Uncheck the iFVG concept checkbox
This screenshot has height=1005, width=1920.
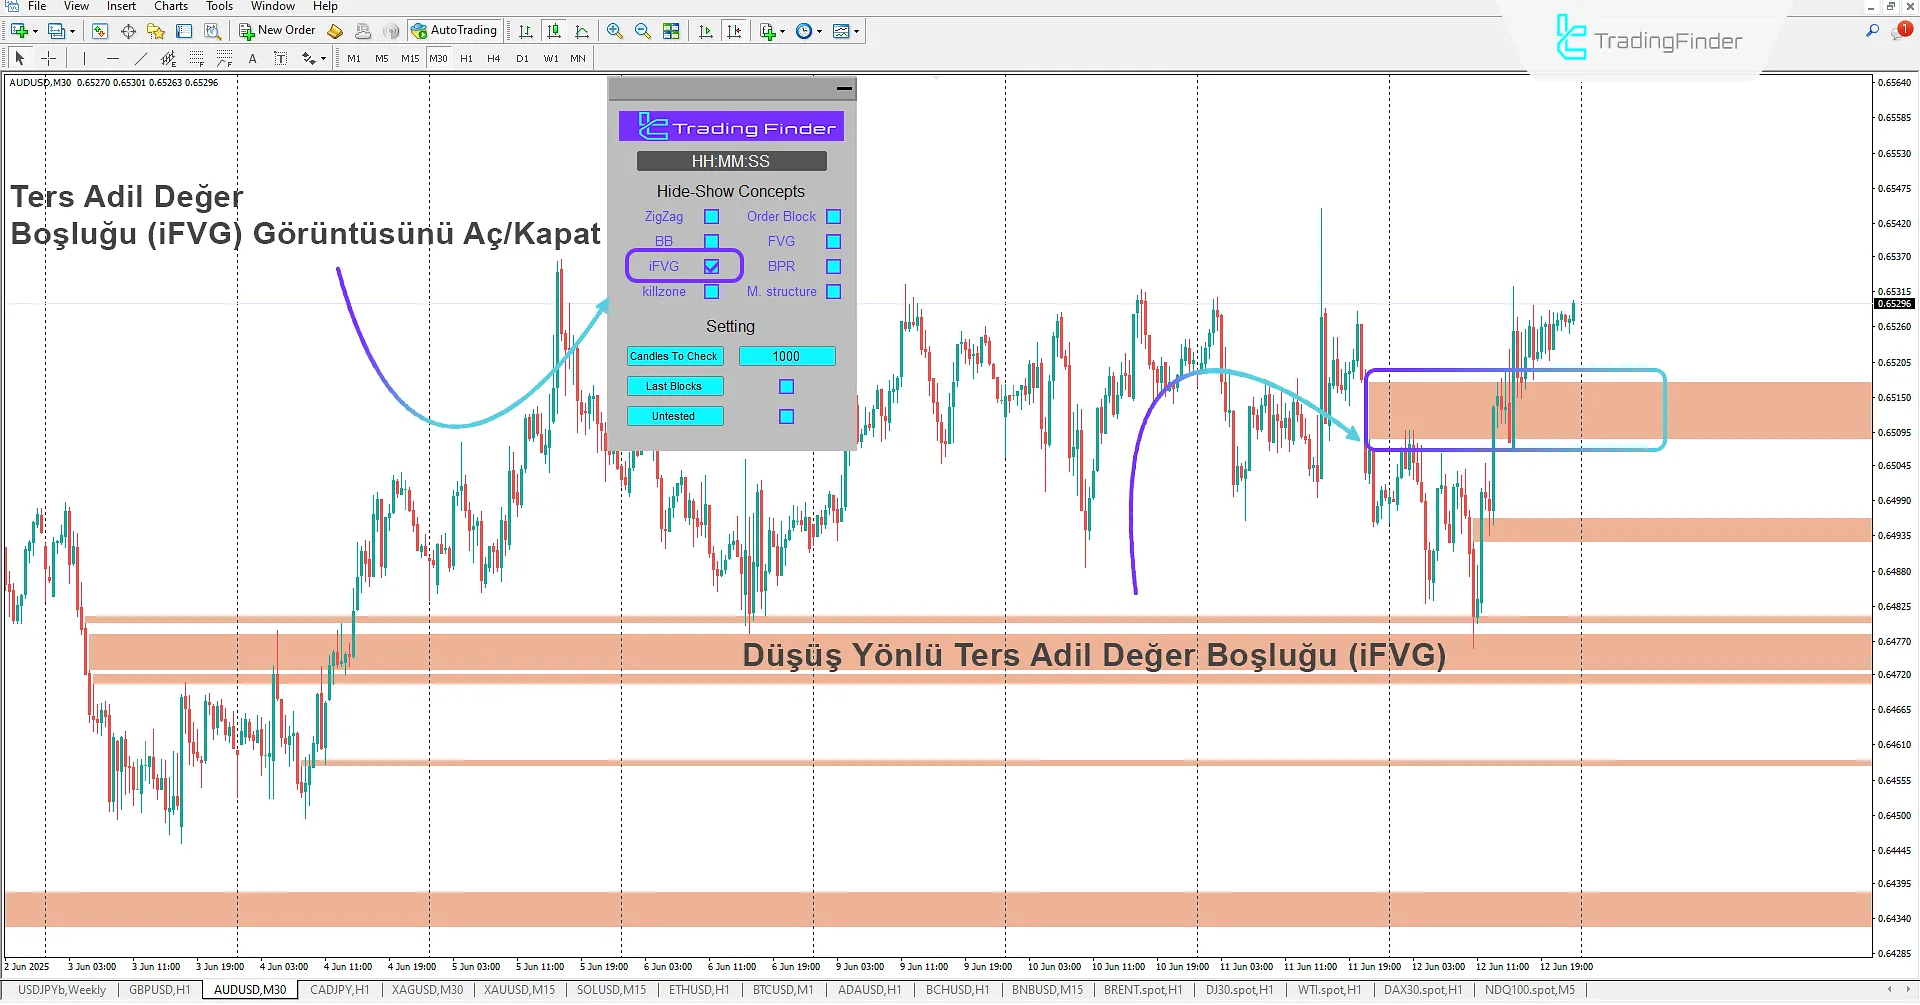coord(711,267)
